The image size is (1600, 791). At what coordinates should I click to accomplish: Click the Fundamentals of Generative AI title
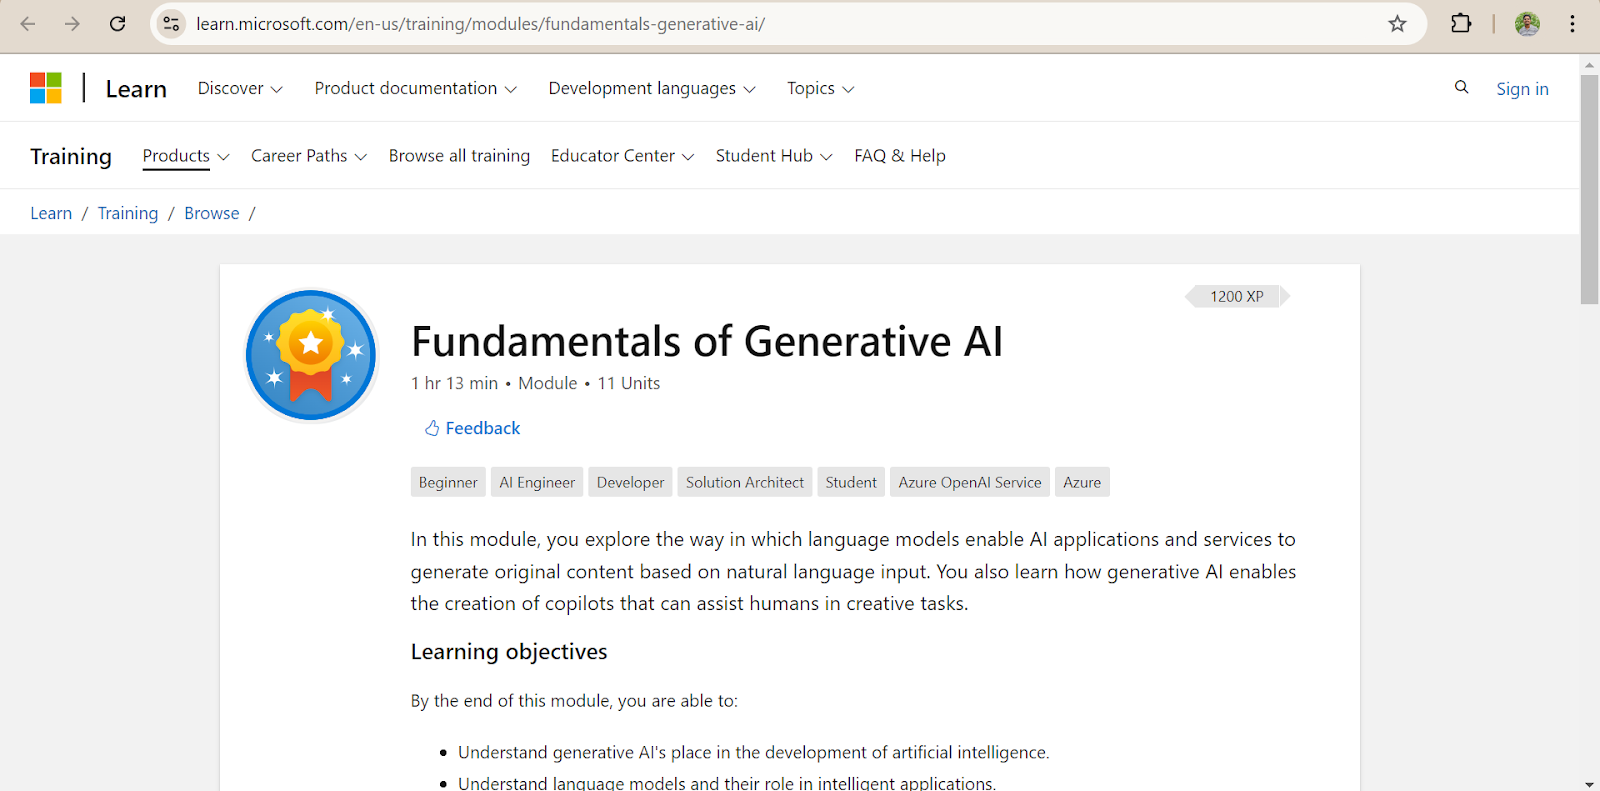coord(707,341)
